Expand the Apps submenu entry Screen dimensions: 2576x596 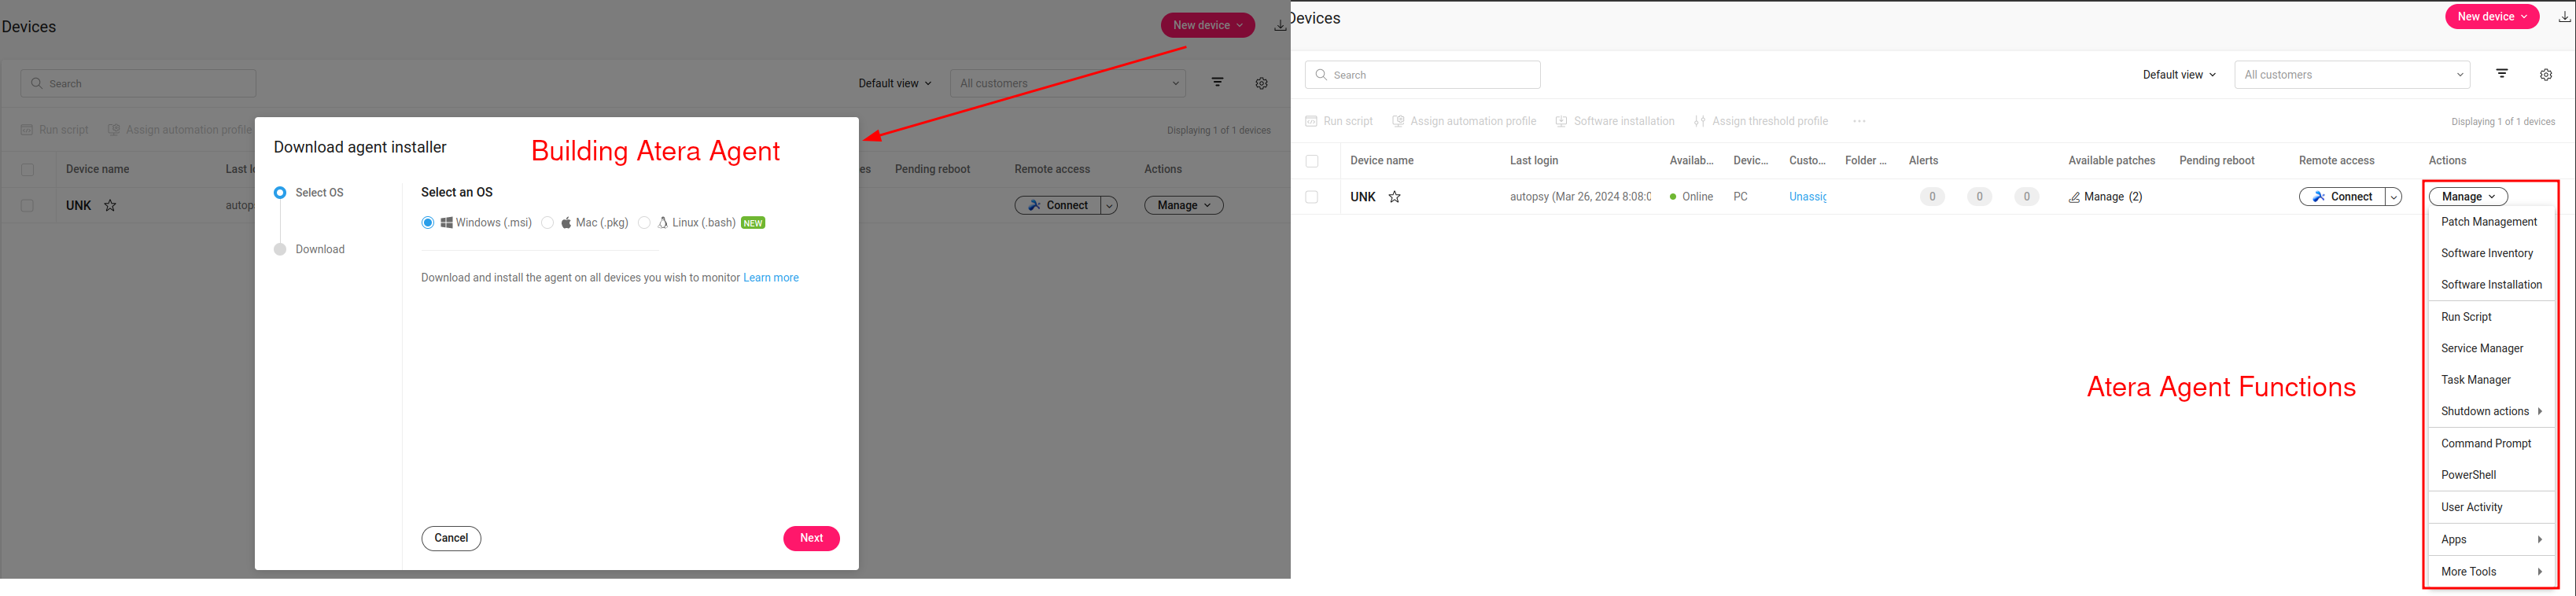pos(2491,540)
